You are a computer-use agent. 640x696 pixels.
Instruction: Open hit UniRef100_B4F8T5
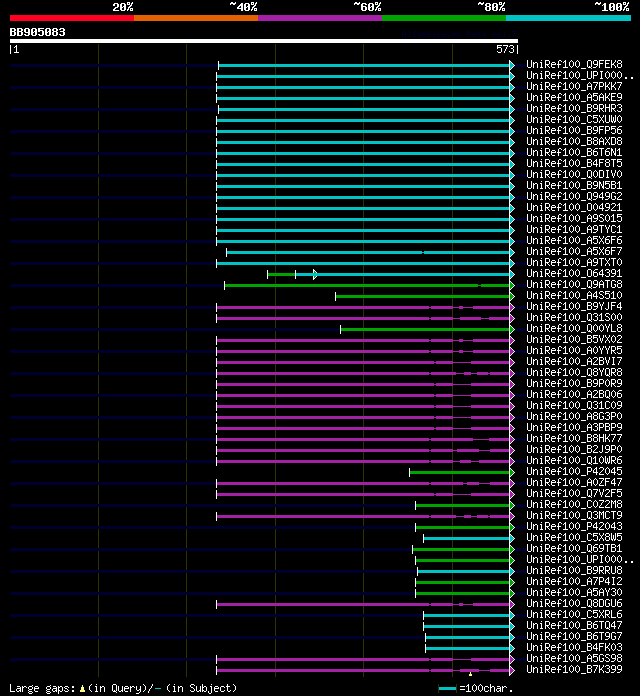pos(574,163)
